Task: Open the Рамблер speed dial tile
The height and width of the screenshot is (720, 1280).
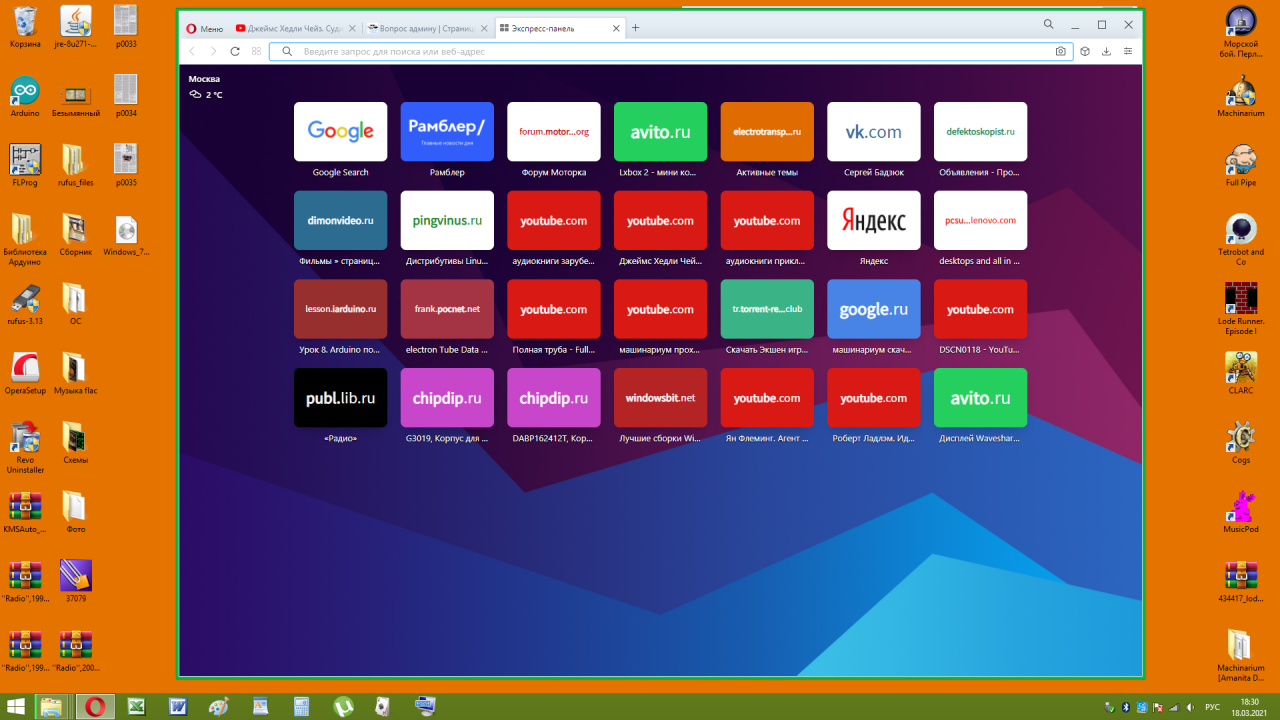Action: pos(447,131)
